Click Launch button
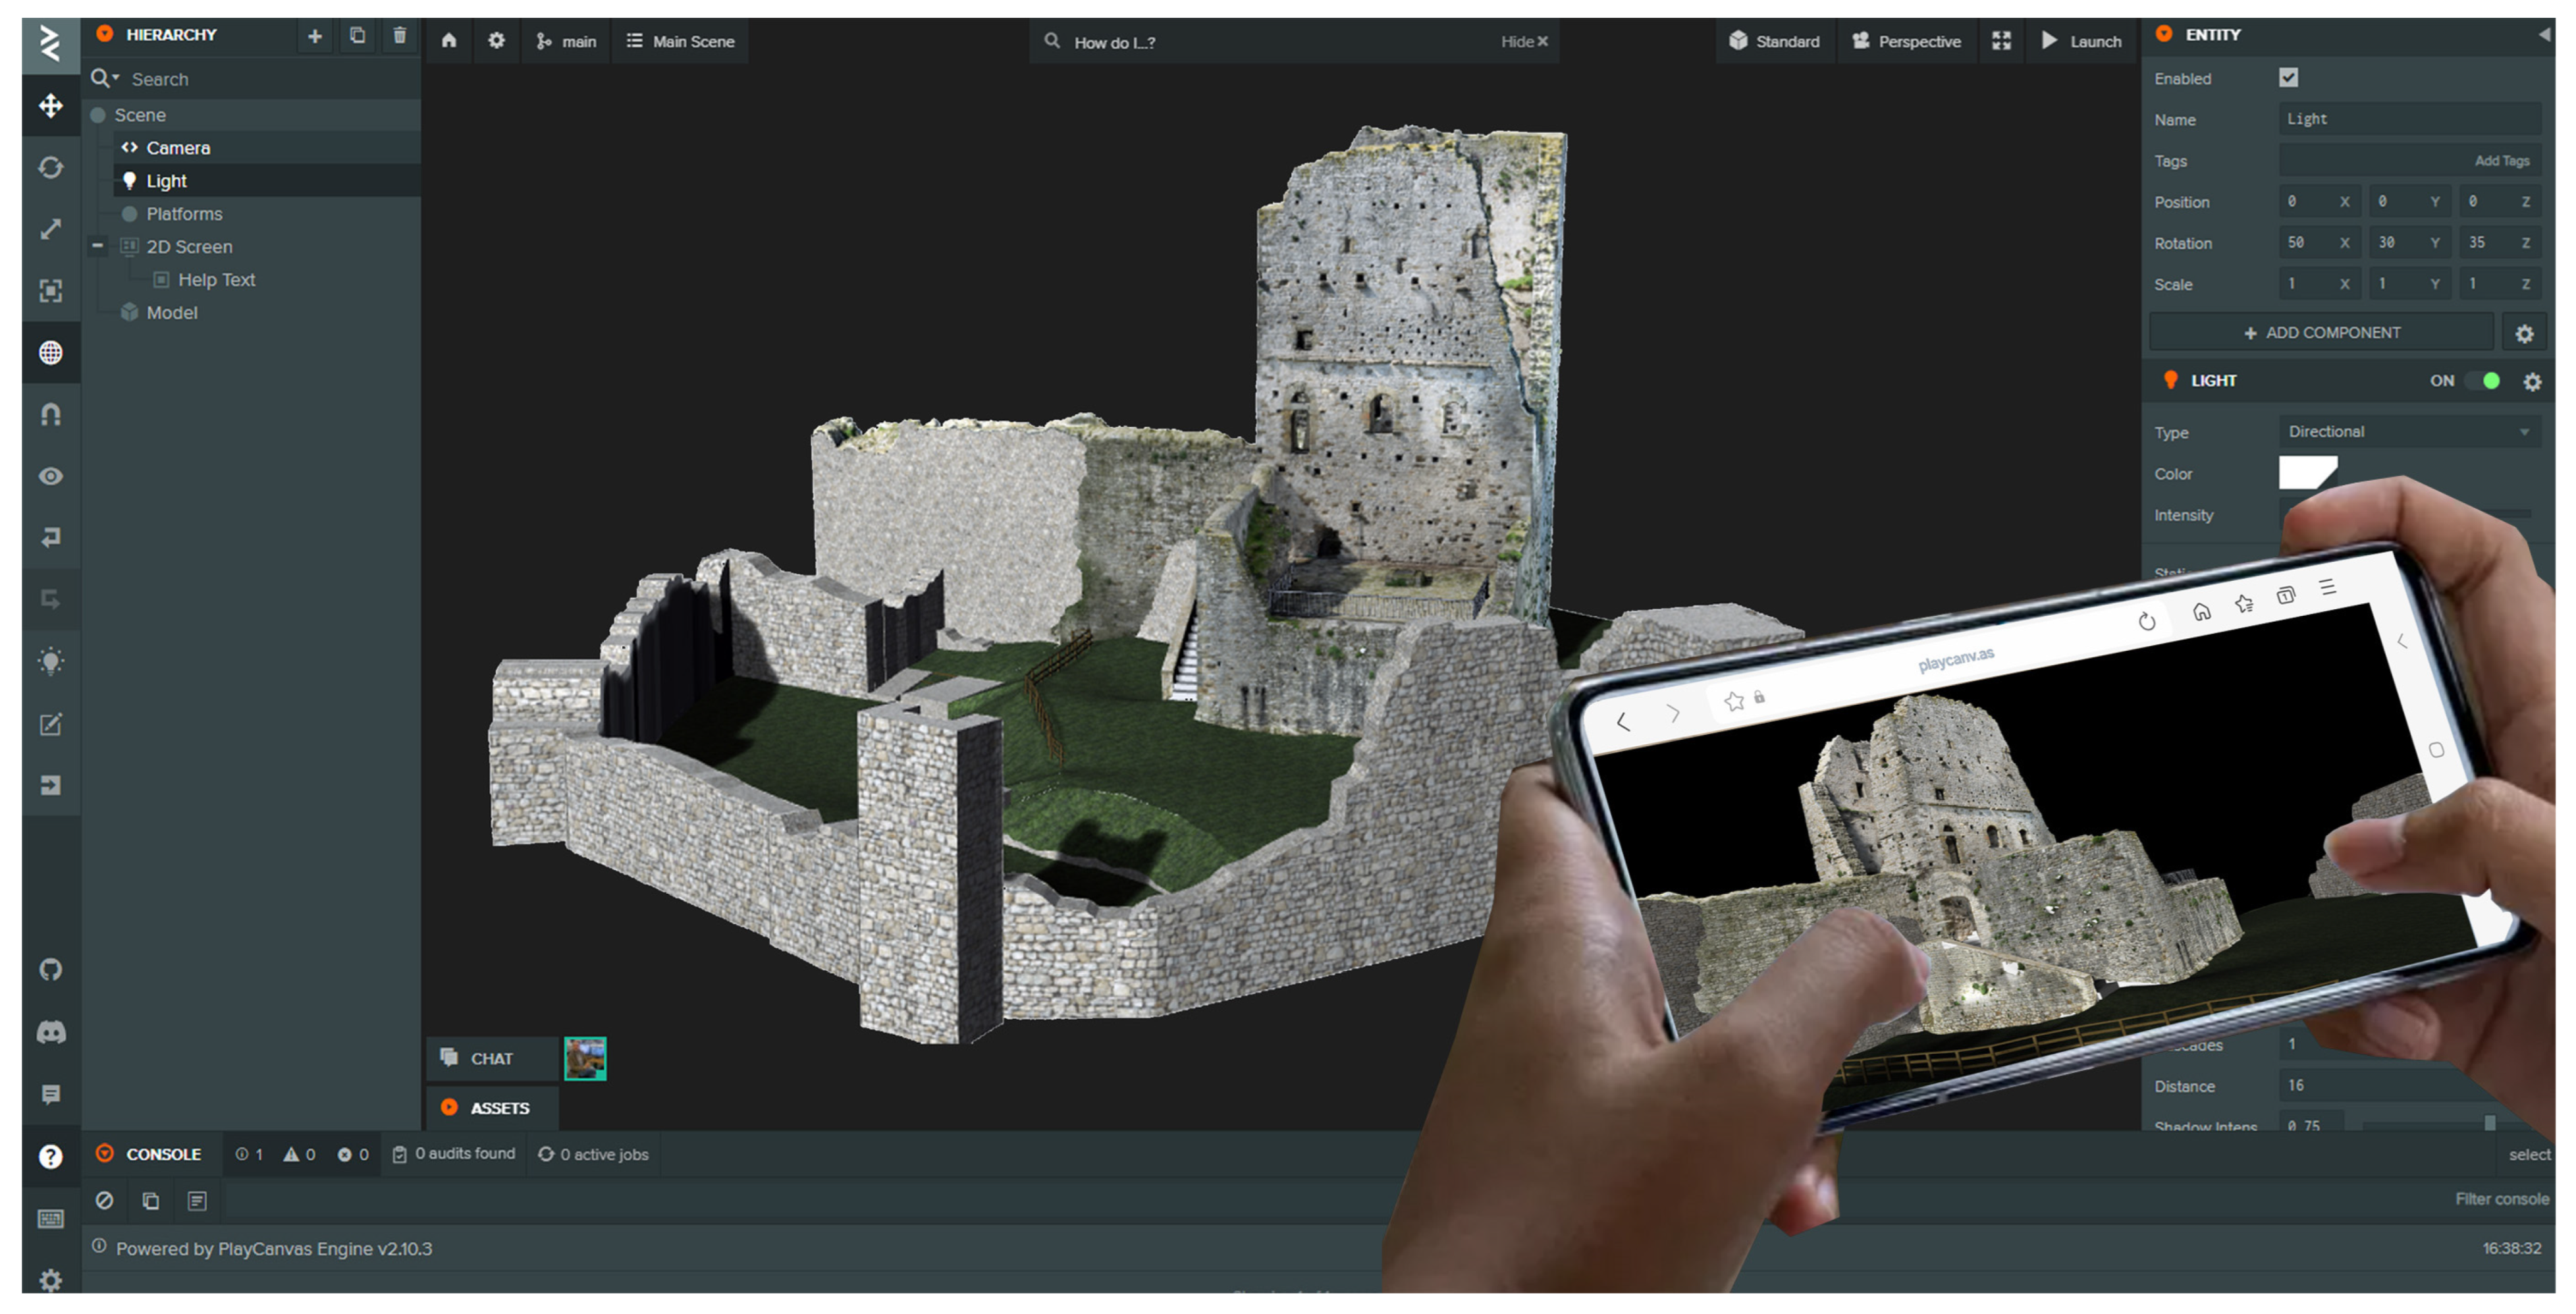The width and height of the screenshot is (2576, 1314). [2082, 41]
